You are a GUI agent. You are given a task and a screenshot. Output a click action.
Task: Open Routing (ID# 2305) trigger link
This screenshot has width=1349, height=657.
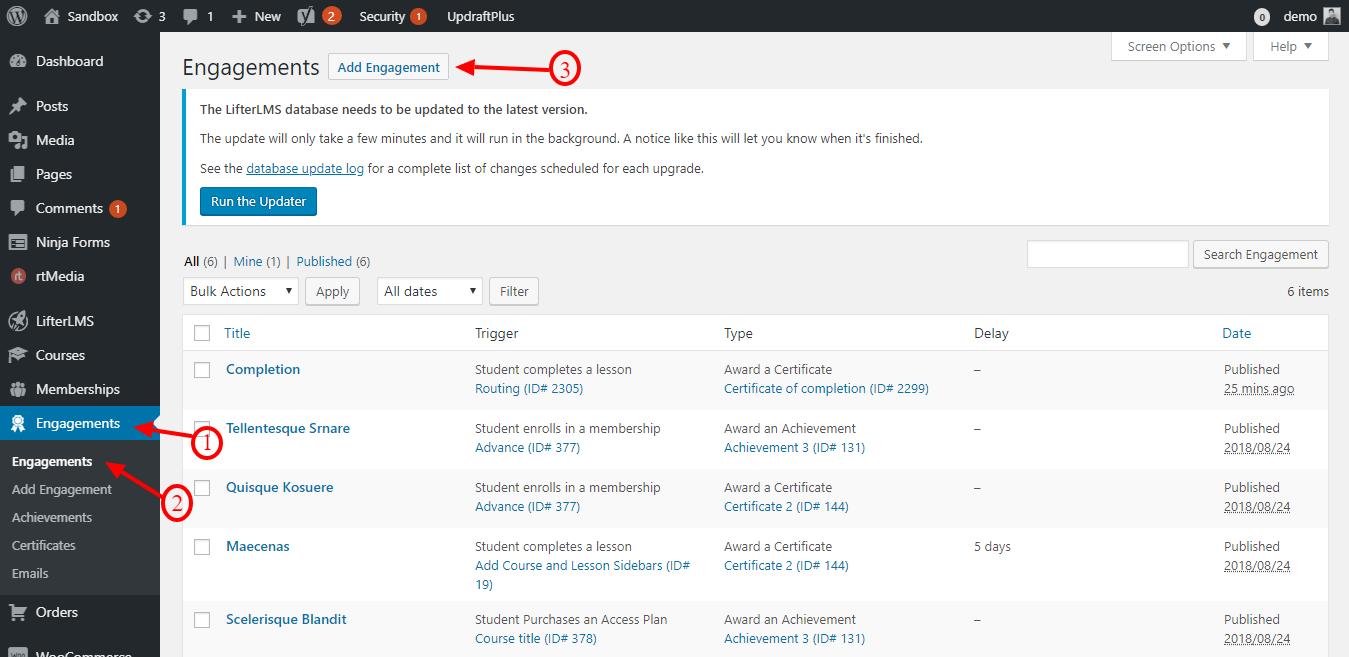click(x=529, y=388)
